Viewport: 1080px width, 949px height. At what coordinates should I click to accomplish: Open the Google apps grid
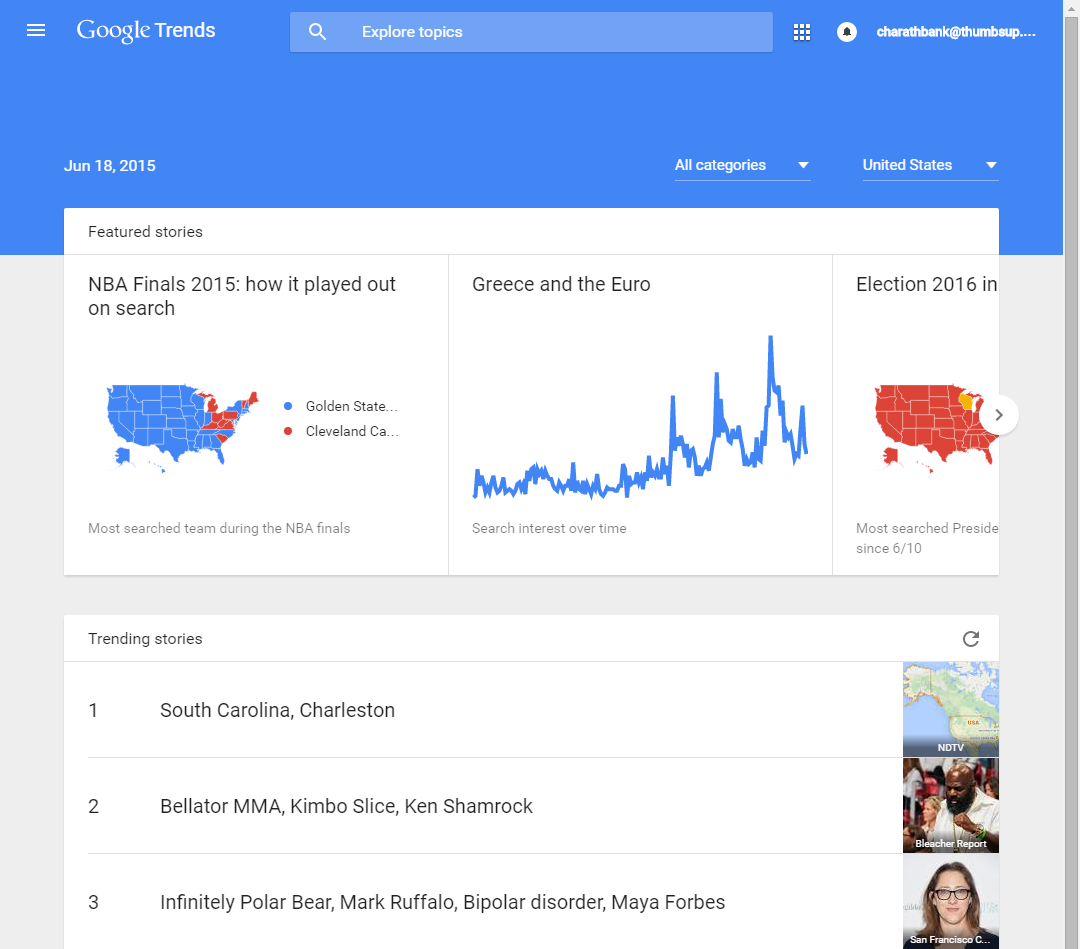pos(802,32)
